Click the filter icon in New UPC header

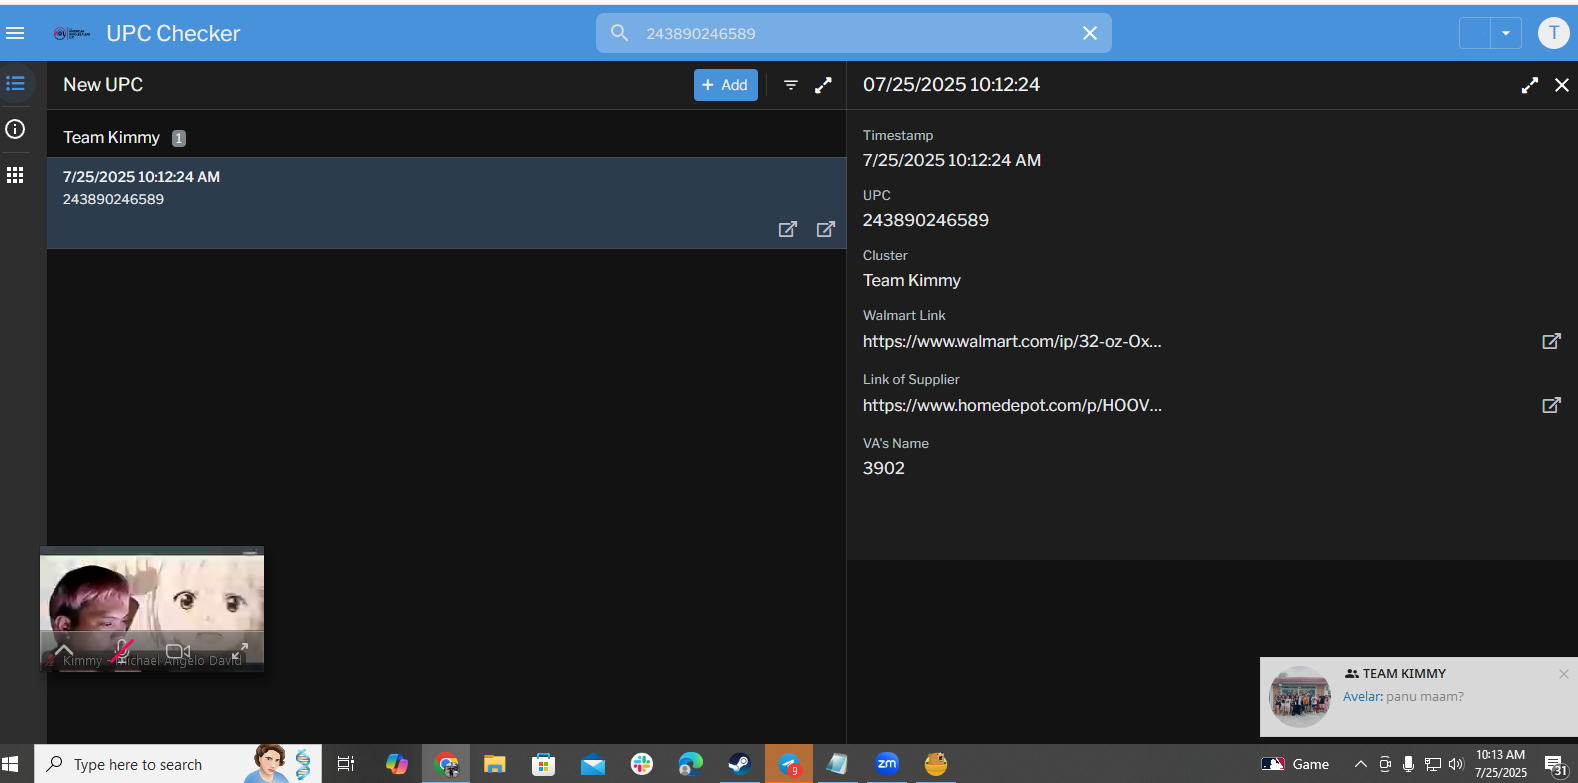pyautogui.click(x=790, y=85)
